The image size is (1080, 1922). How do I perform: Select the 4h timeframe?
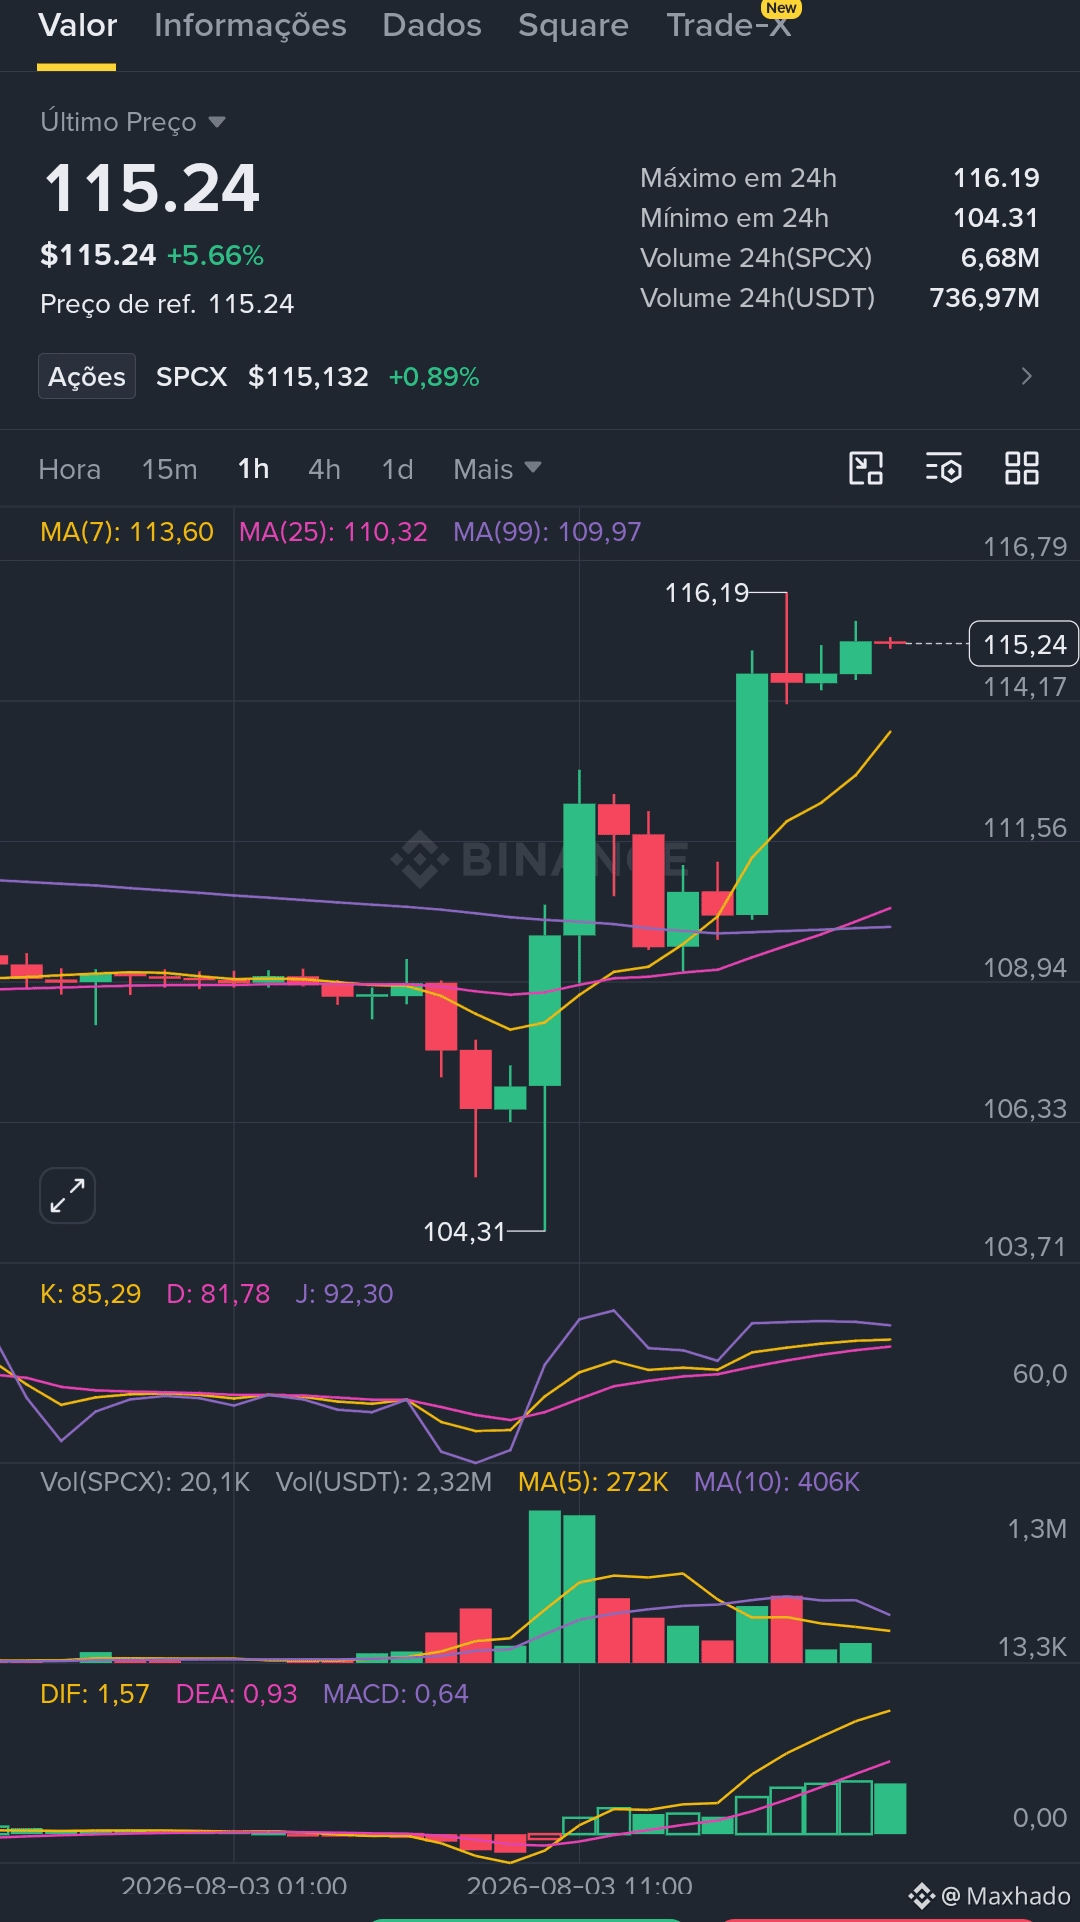(324, 469)
